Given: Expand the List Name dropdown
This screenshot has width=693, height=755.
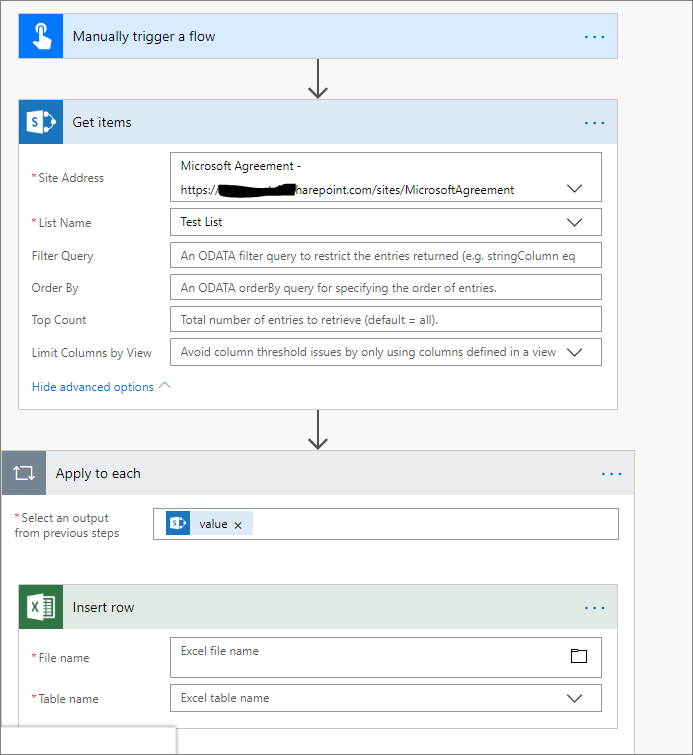Looking at the screenshot, I should tap(575, 222).
